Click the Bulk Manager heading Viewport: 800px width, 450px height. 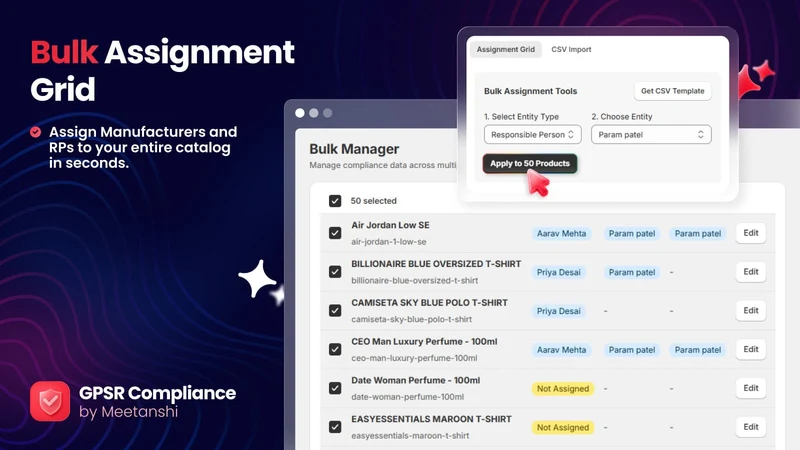tap(354, 149)
